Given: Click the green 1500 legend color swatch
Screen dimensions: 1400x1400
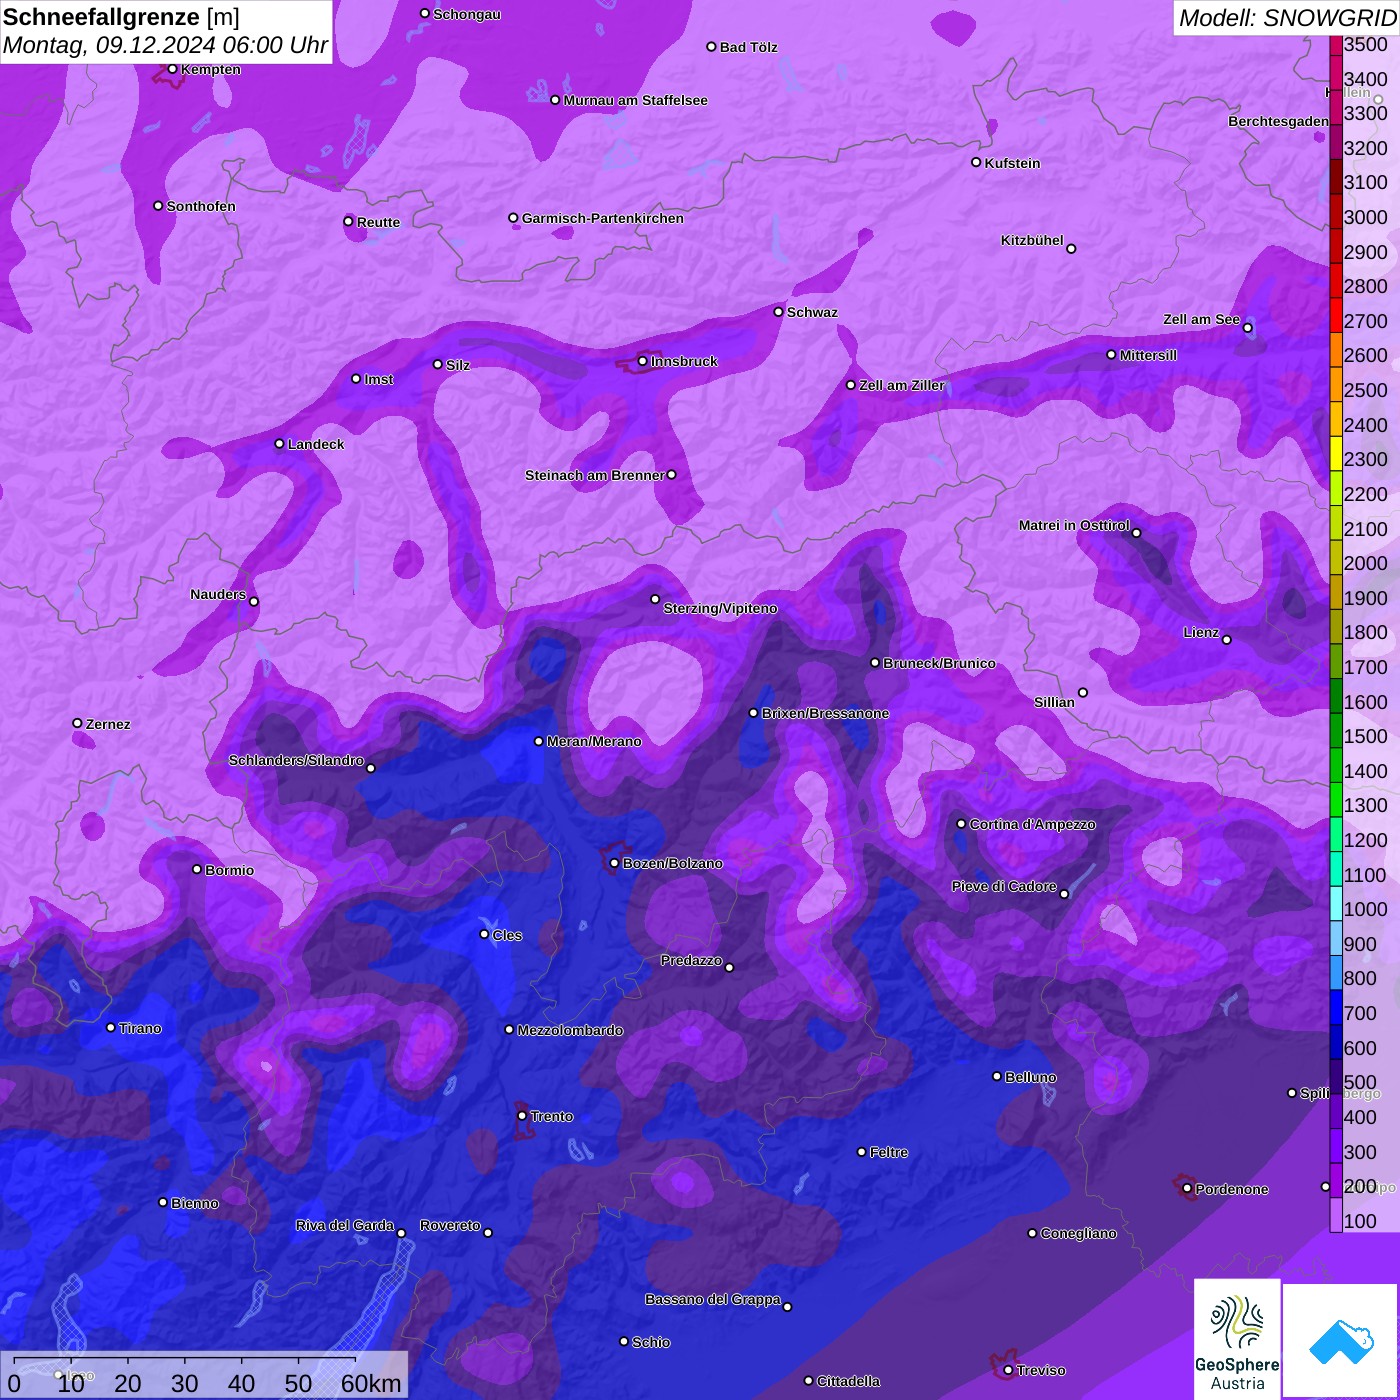Looking at the screenshot, I should [1336, 731].
